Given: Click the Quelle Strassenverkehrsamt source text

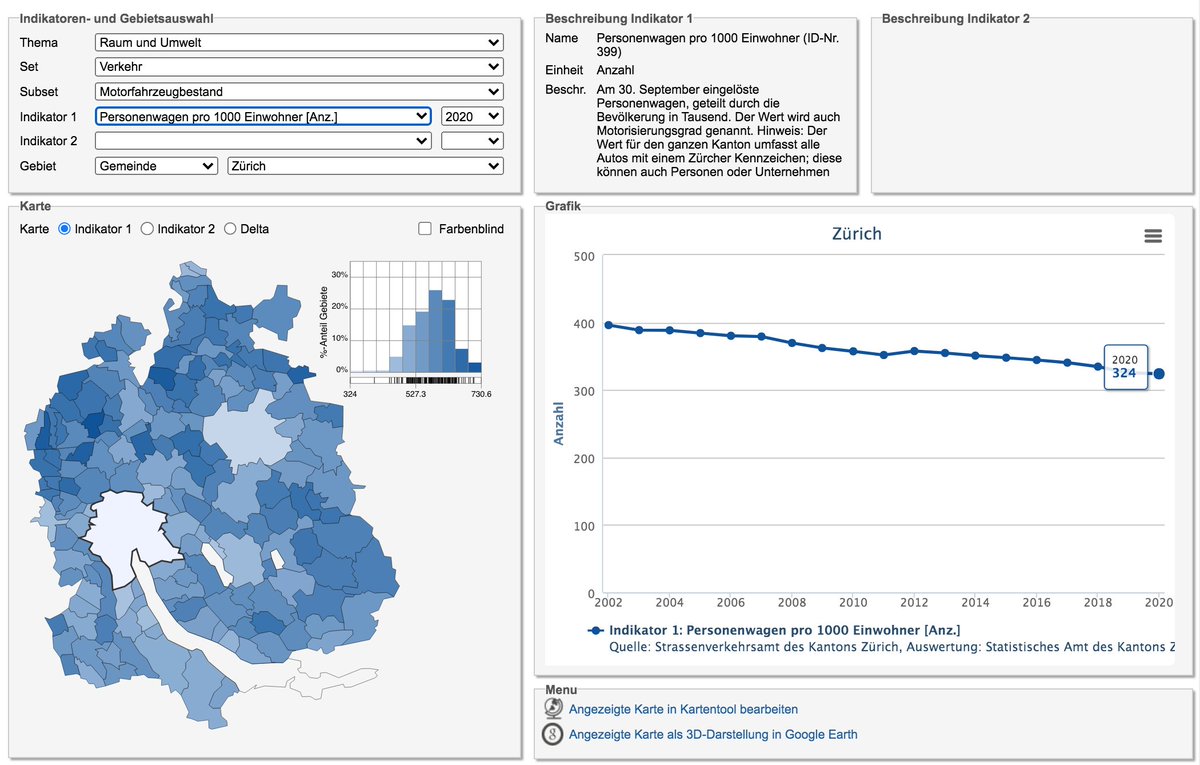Looking at the screenshot, I should [891, 647].
